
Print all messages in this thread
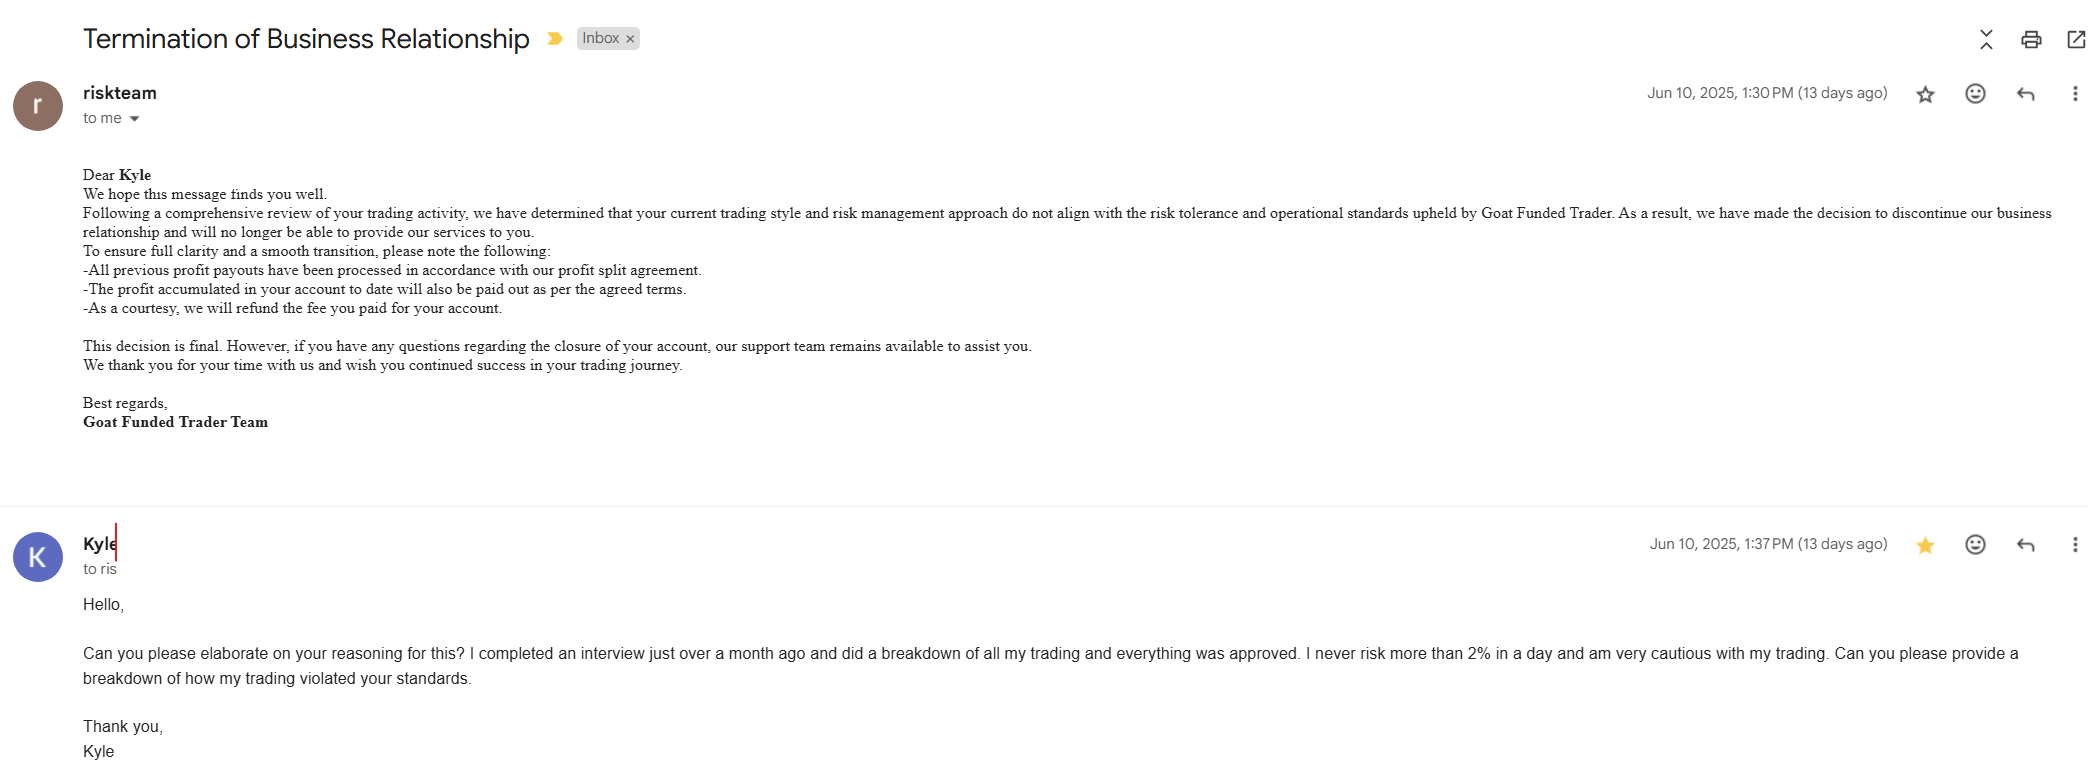(x=2030, y=39)
